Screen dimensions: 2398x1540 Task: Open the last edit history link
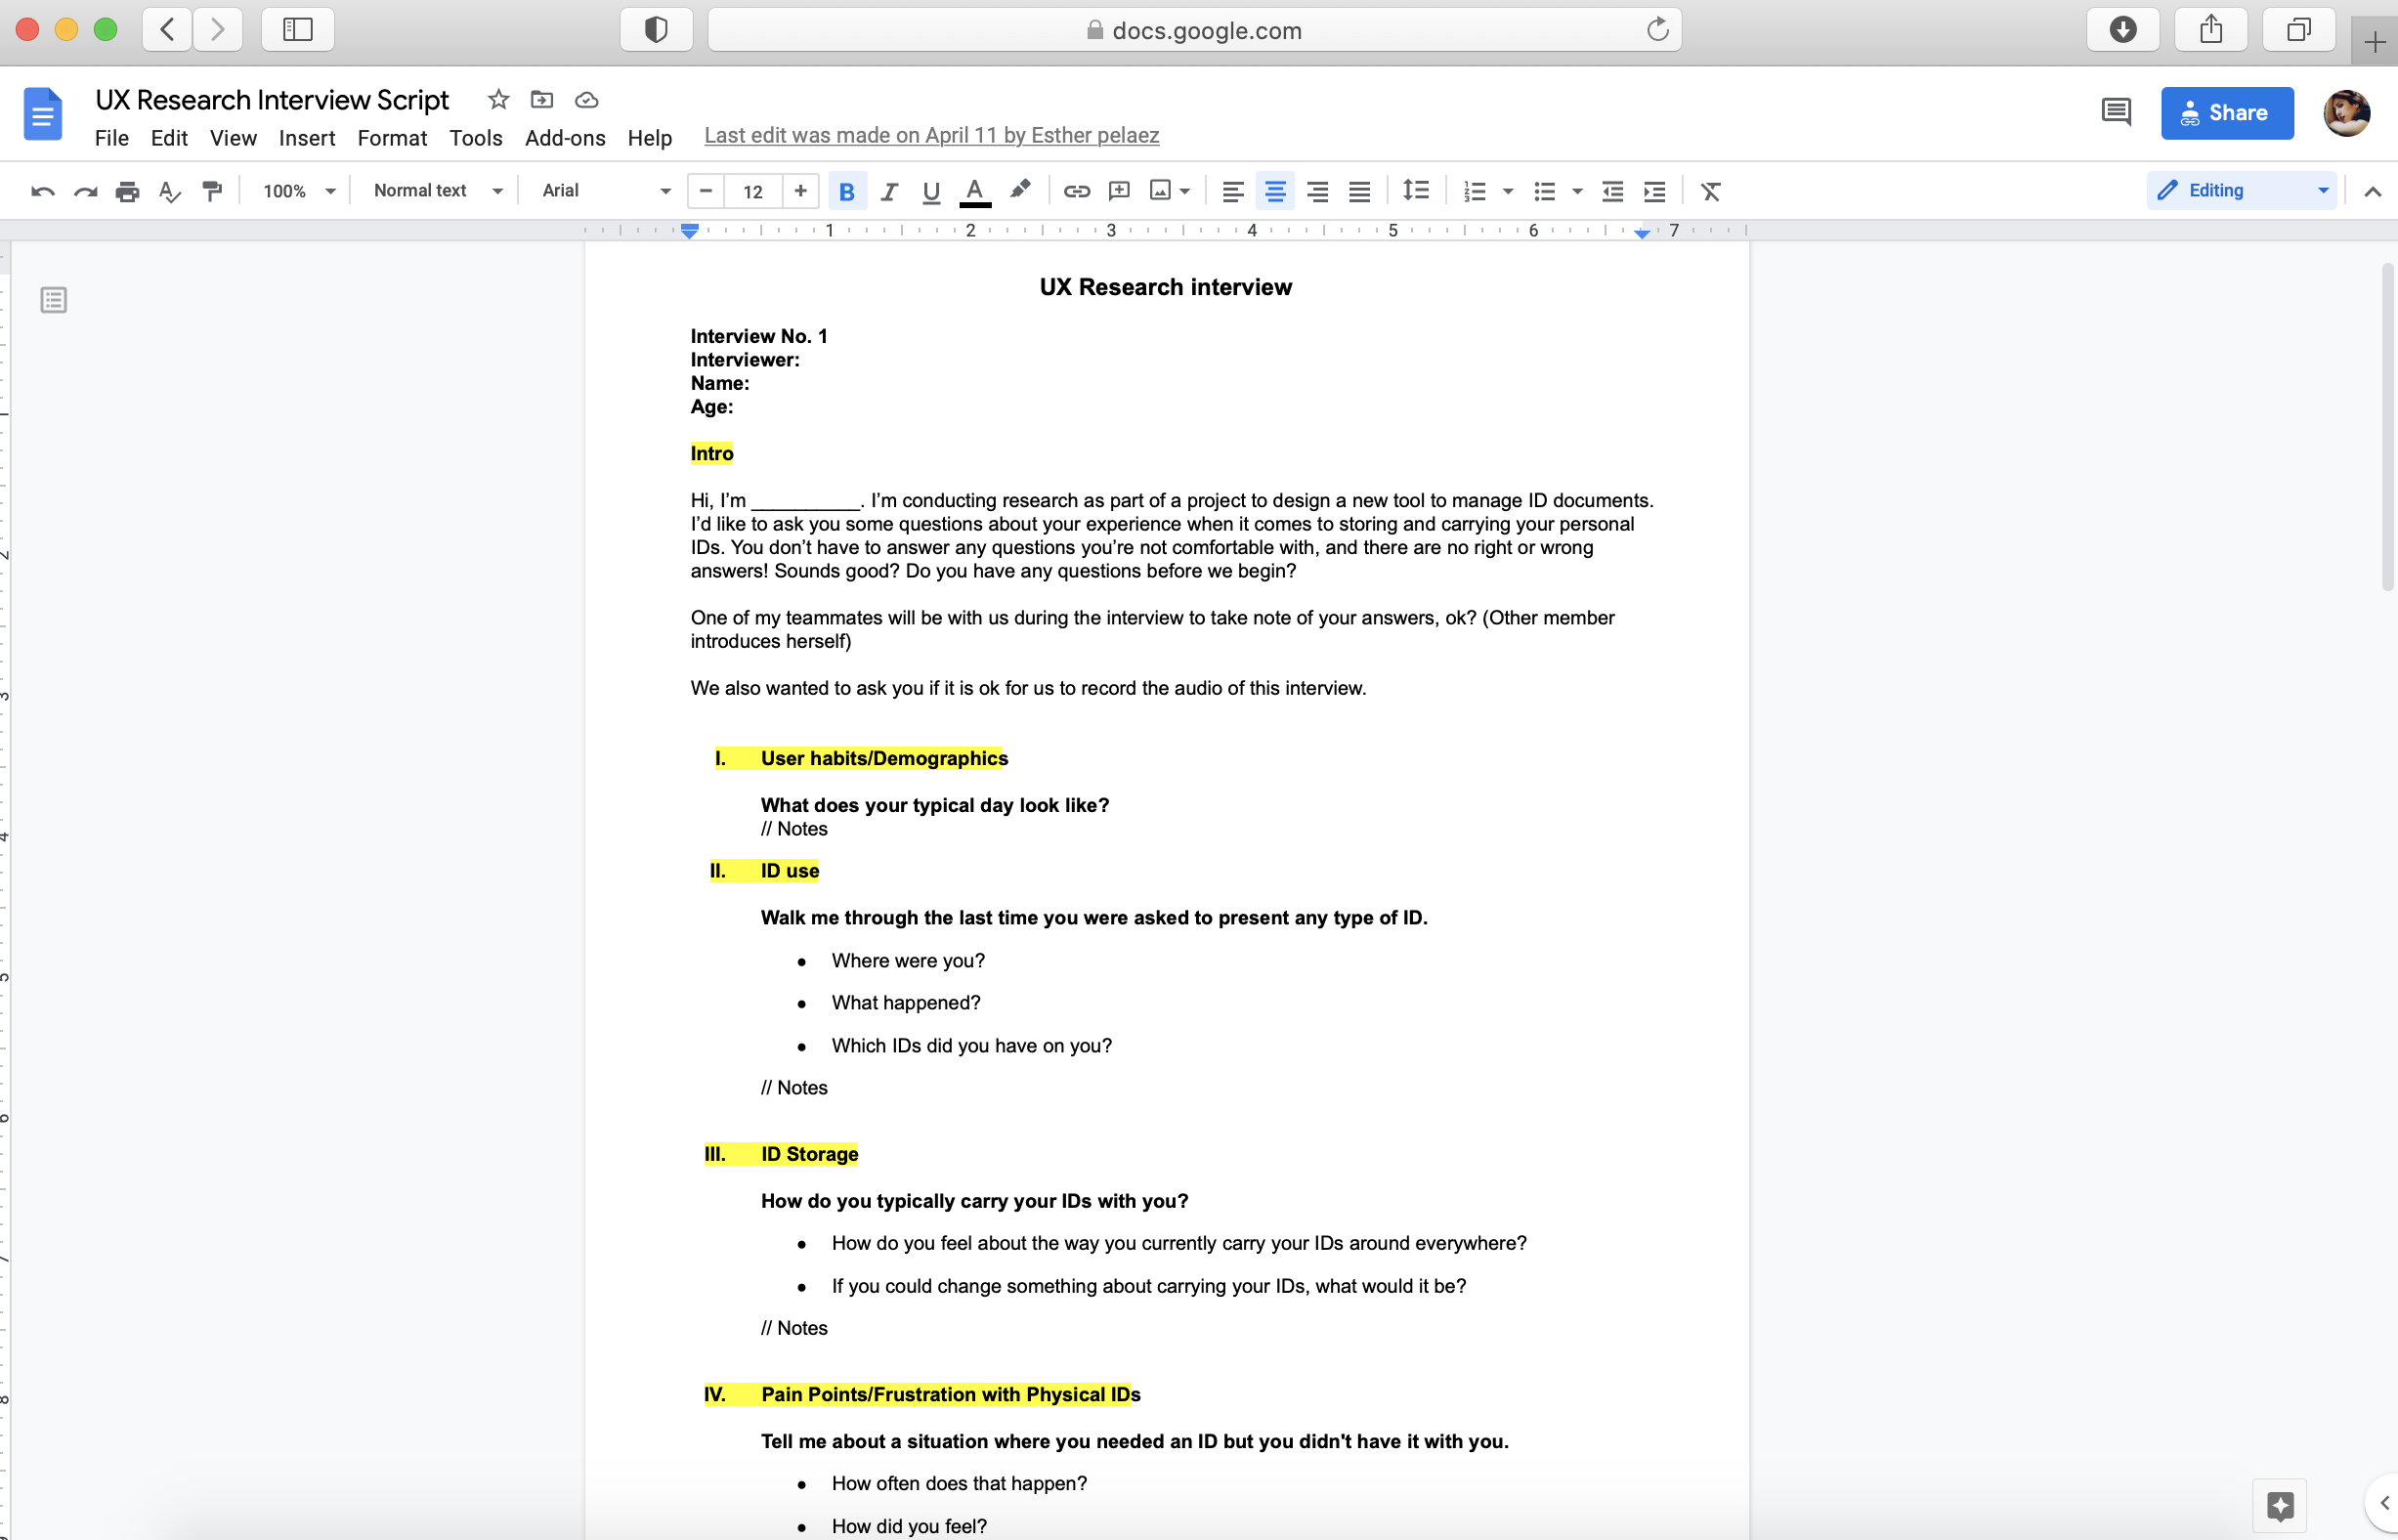(x=931, y=135)
